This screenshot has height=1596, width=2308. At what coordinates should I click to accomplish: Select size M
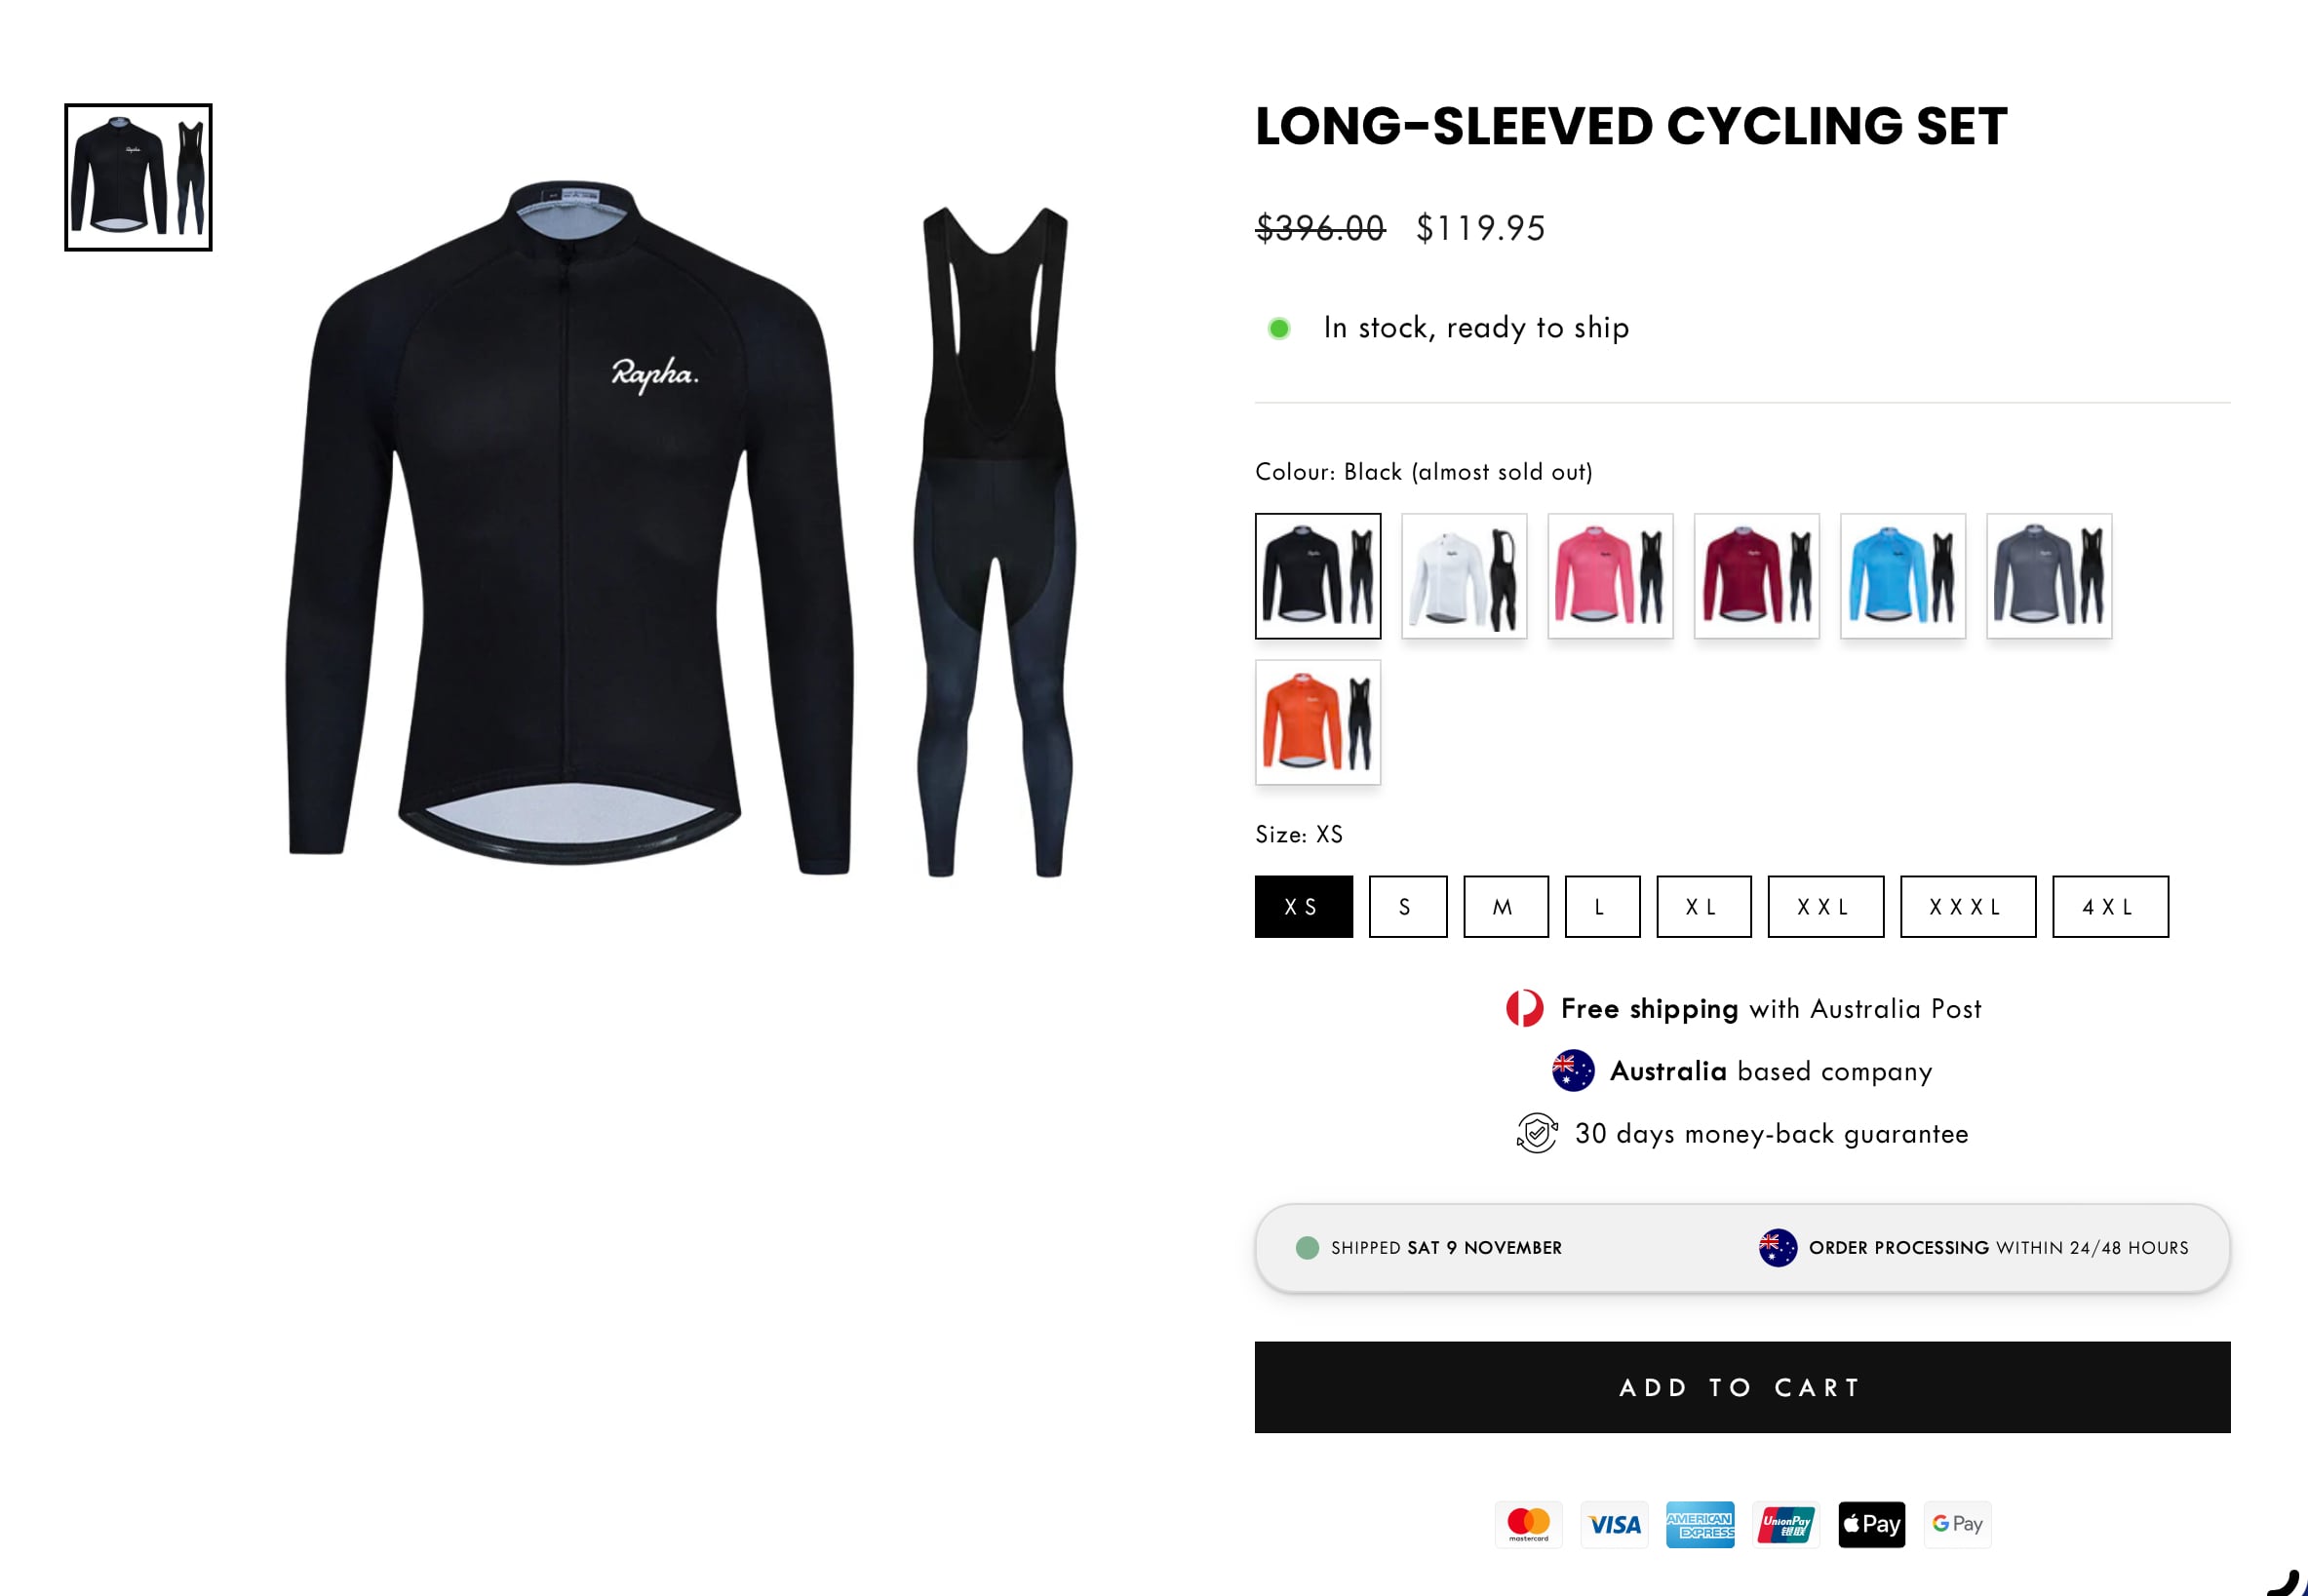tap(1506, 907)
